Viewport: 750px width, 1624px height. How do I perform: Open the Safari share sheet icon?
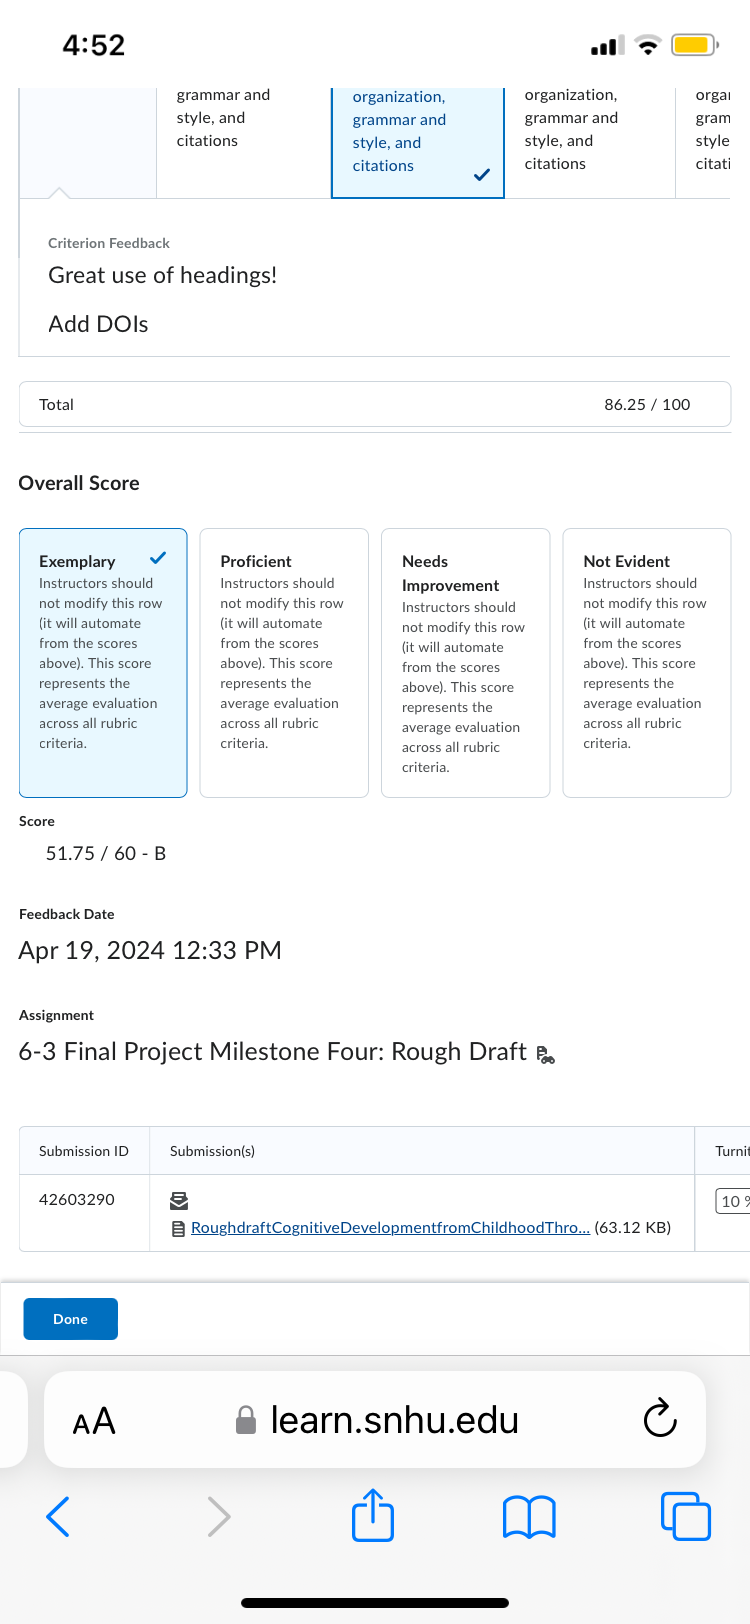(x=373, y=1514)
